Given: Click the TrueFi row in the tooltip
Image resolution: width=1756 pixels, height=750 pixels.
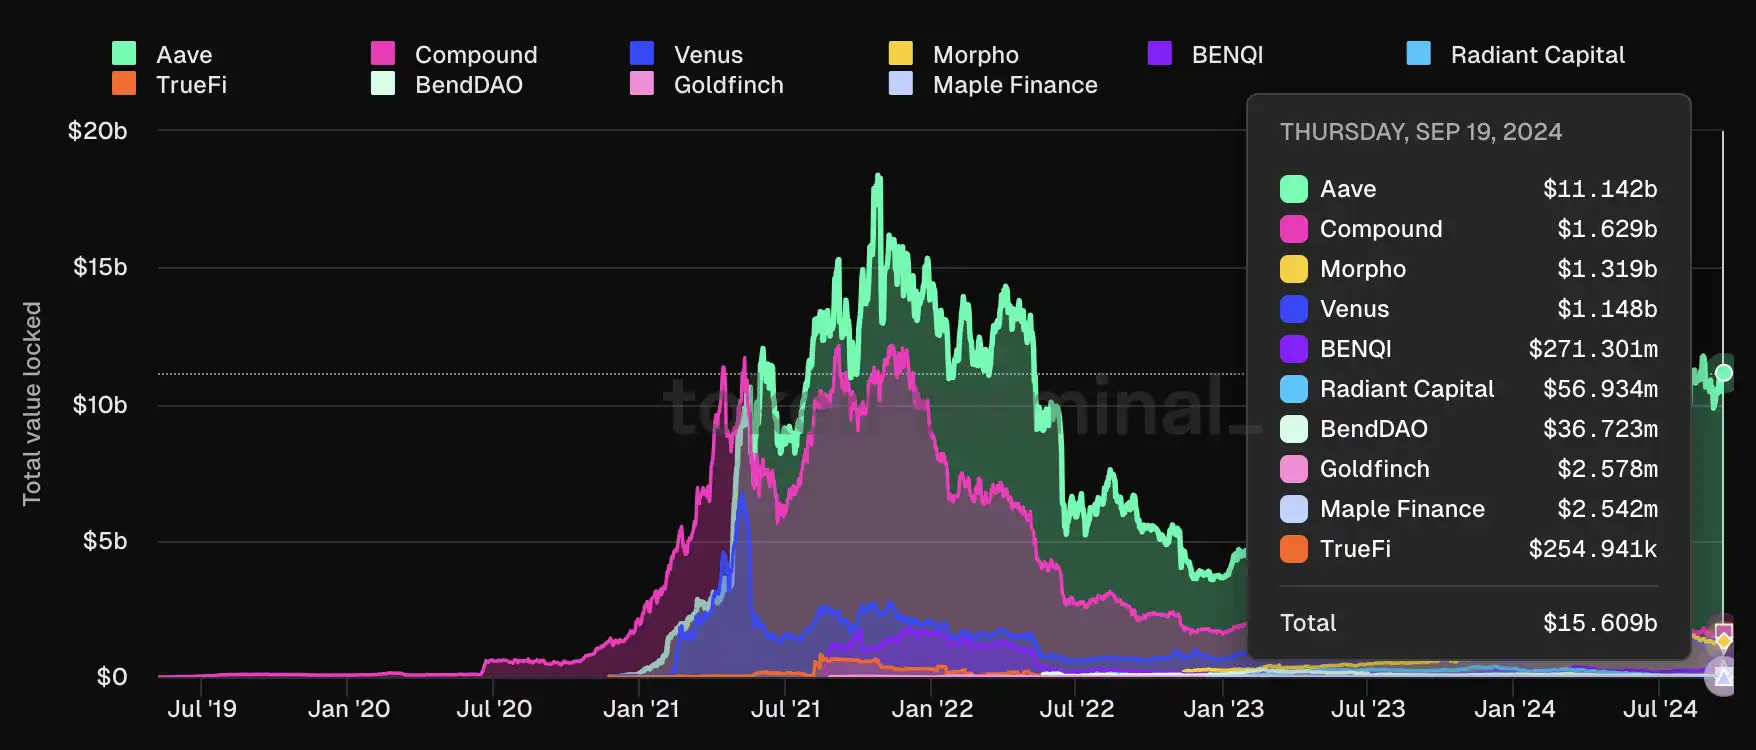Looking at the screenshot, I should click(x=1468, y=549).
